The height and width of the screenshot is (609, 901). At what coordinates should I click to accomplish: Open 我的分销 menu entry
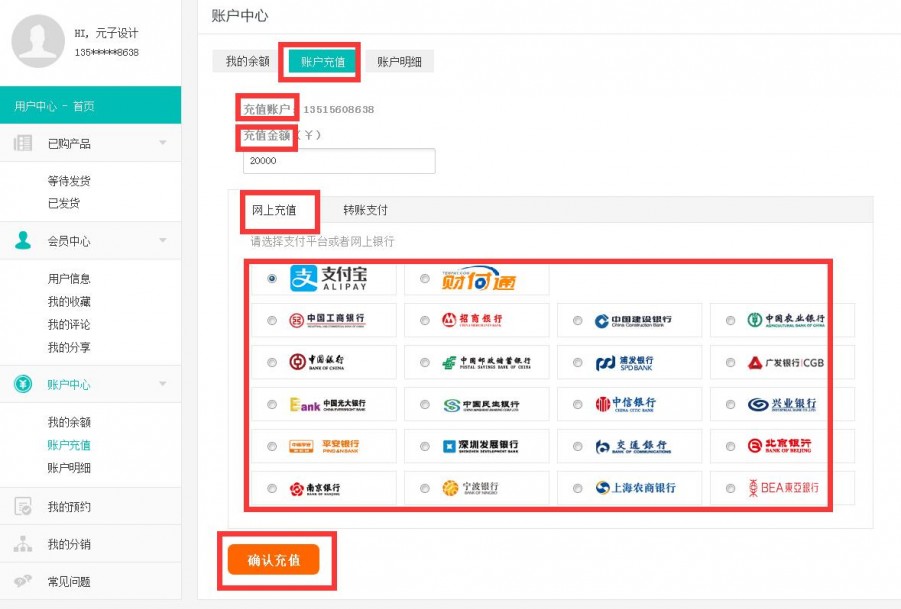pyautogui.click(x=90, y=544)
